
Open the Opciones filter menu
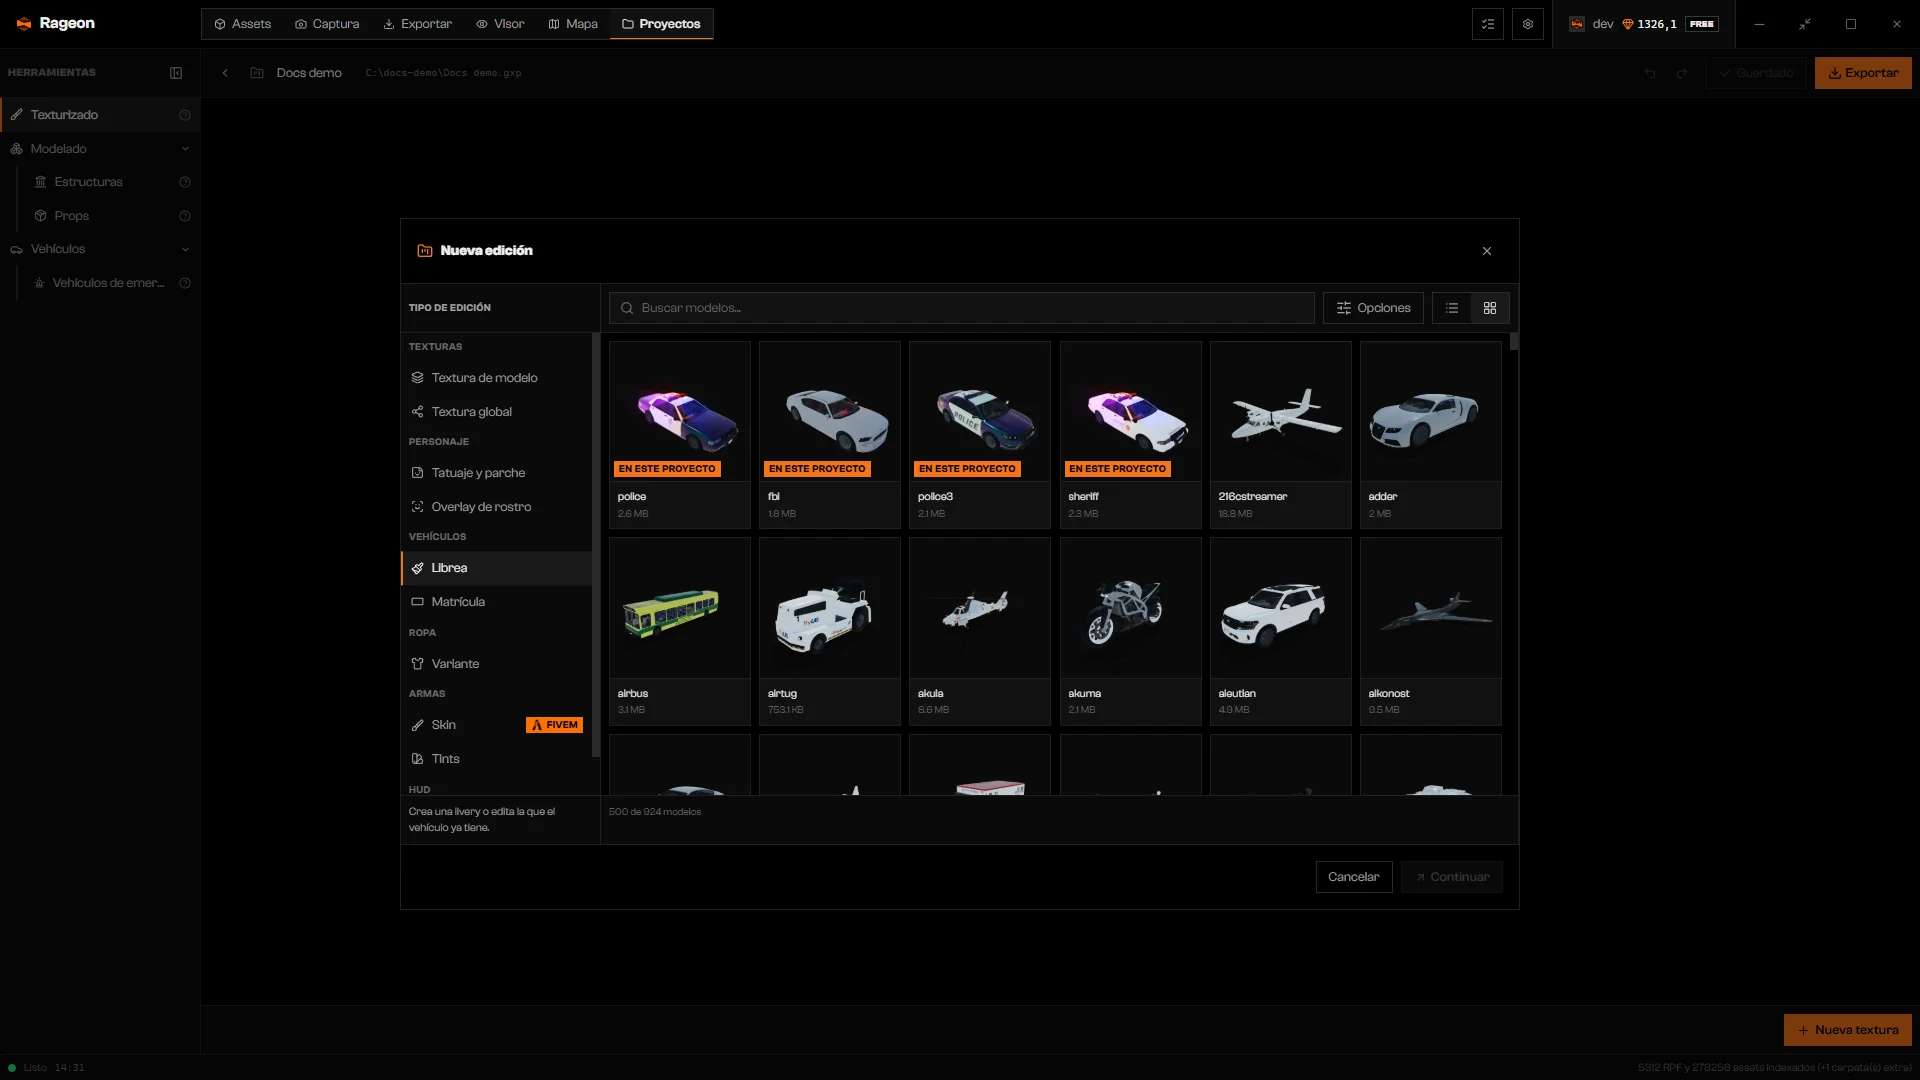1373,308
